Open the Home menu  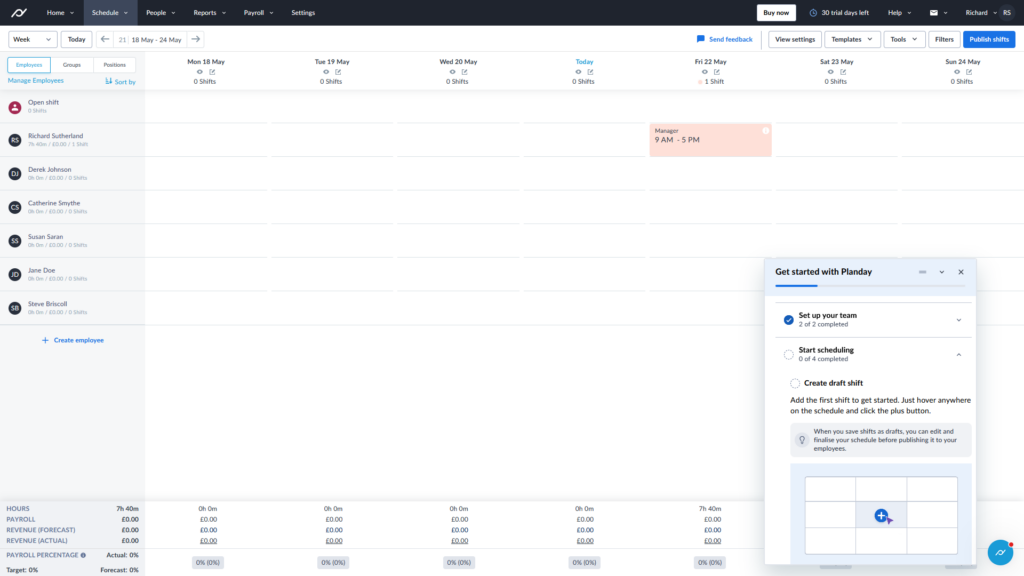tap(60, 12)
